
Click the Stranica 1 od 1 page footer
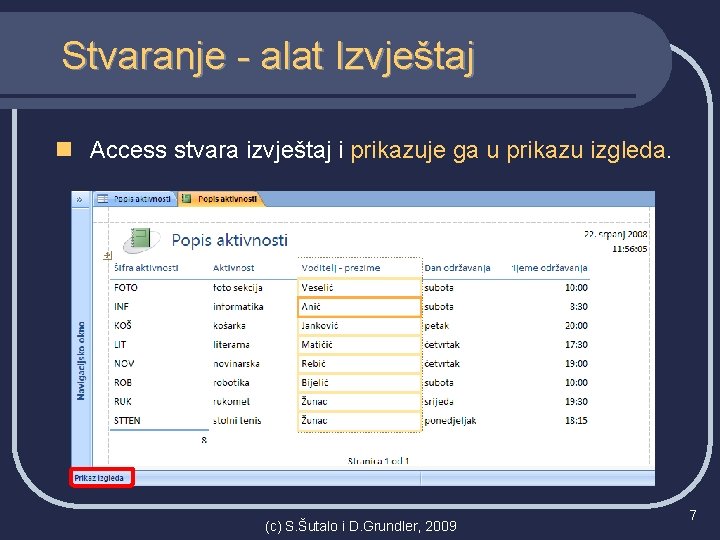pos(378,461)
